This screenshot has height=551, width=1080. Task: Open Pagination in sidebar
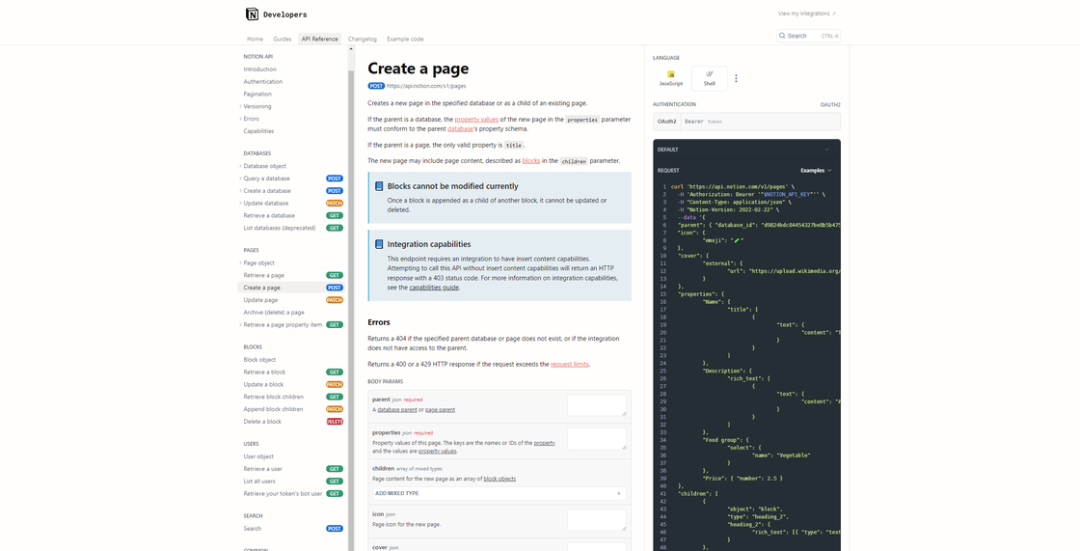257,94
